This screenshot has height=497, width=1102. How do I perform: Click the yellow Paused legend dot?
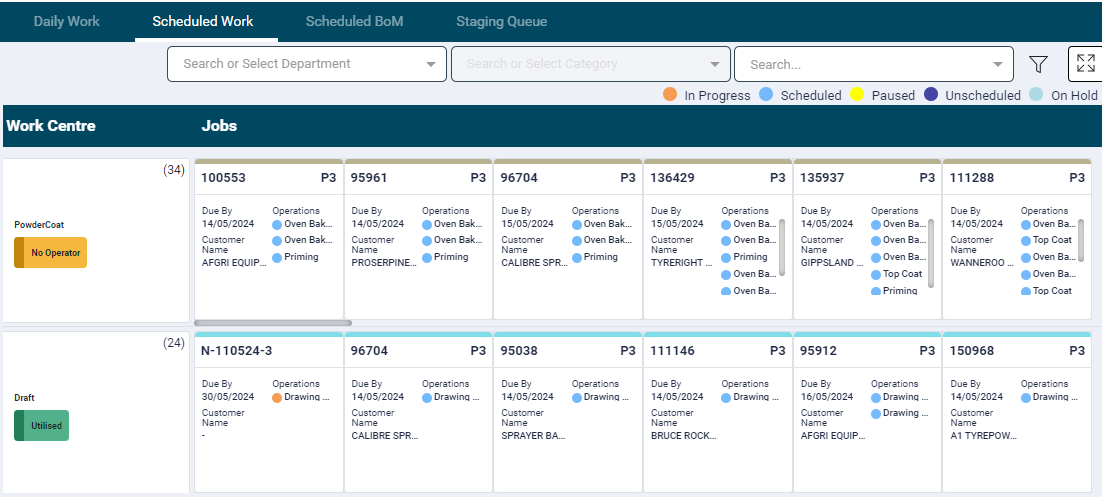tap(857, 95)
